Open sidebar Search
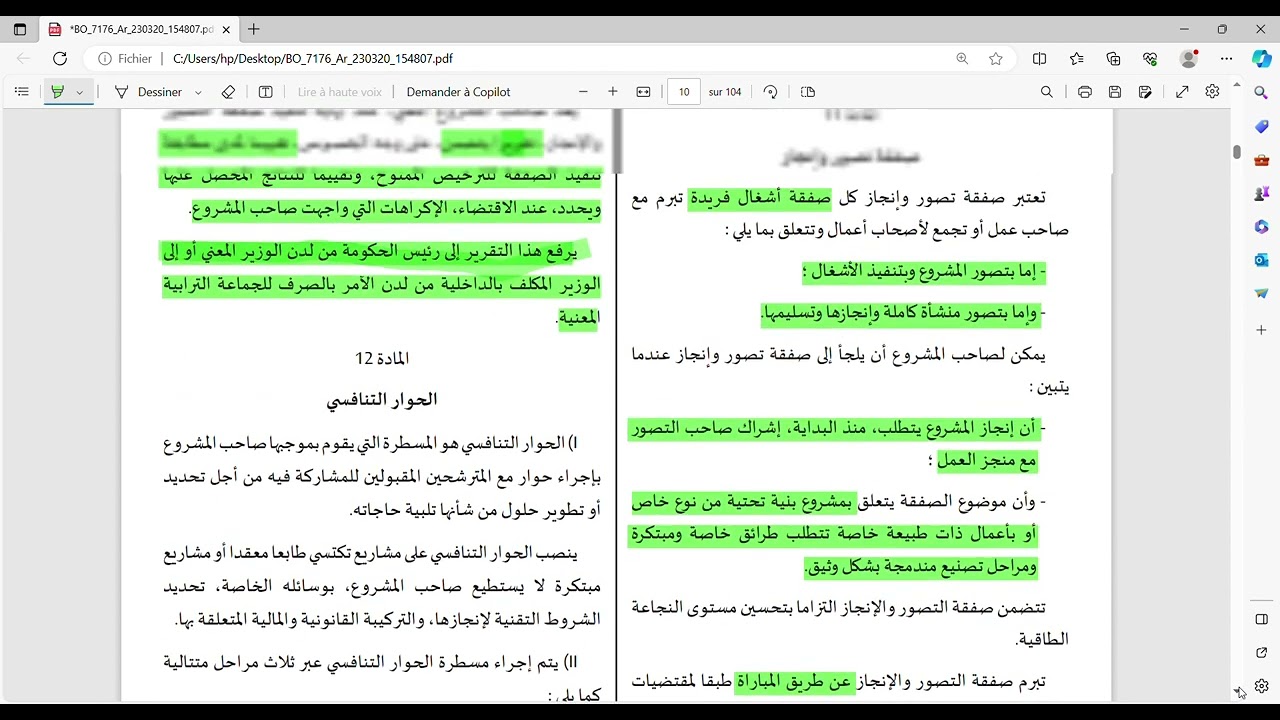The width and height of the screenshot is (1280, 720). coord(1262,92)
